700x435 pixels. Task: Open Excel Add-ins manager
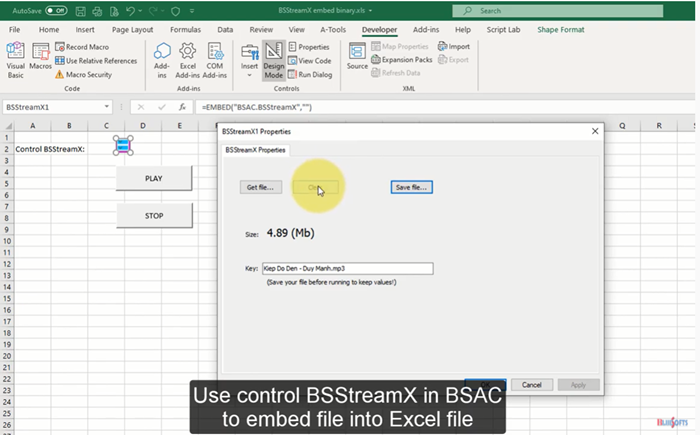pyautogui.click(x=188, y=60)
